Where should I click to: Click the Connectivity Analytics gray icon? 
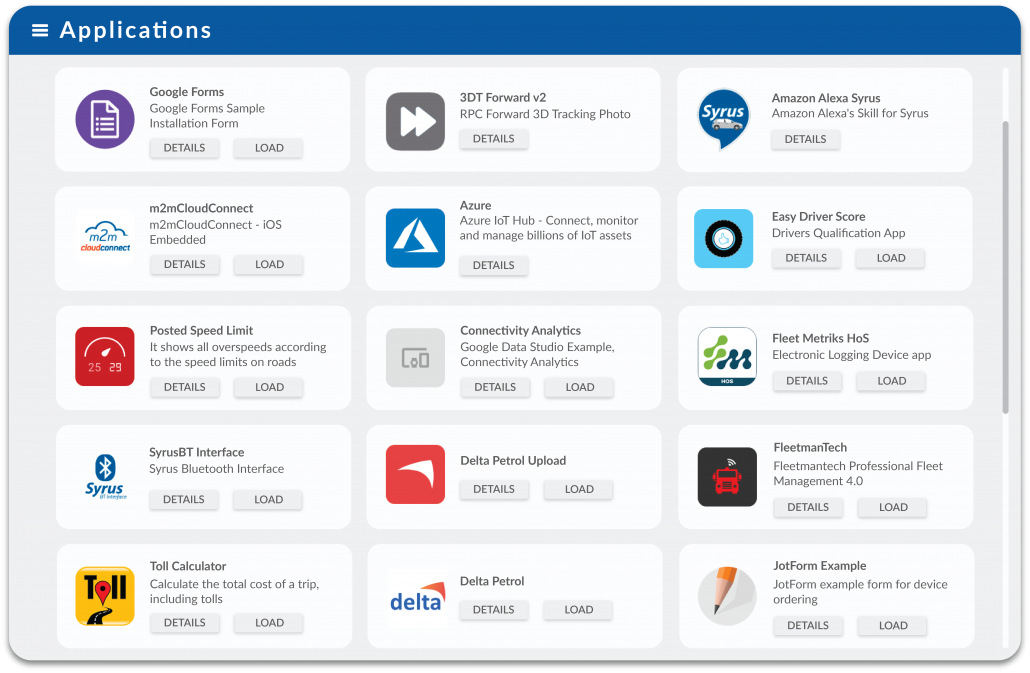point(415,356)
